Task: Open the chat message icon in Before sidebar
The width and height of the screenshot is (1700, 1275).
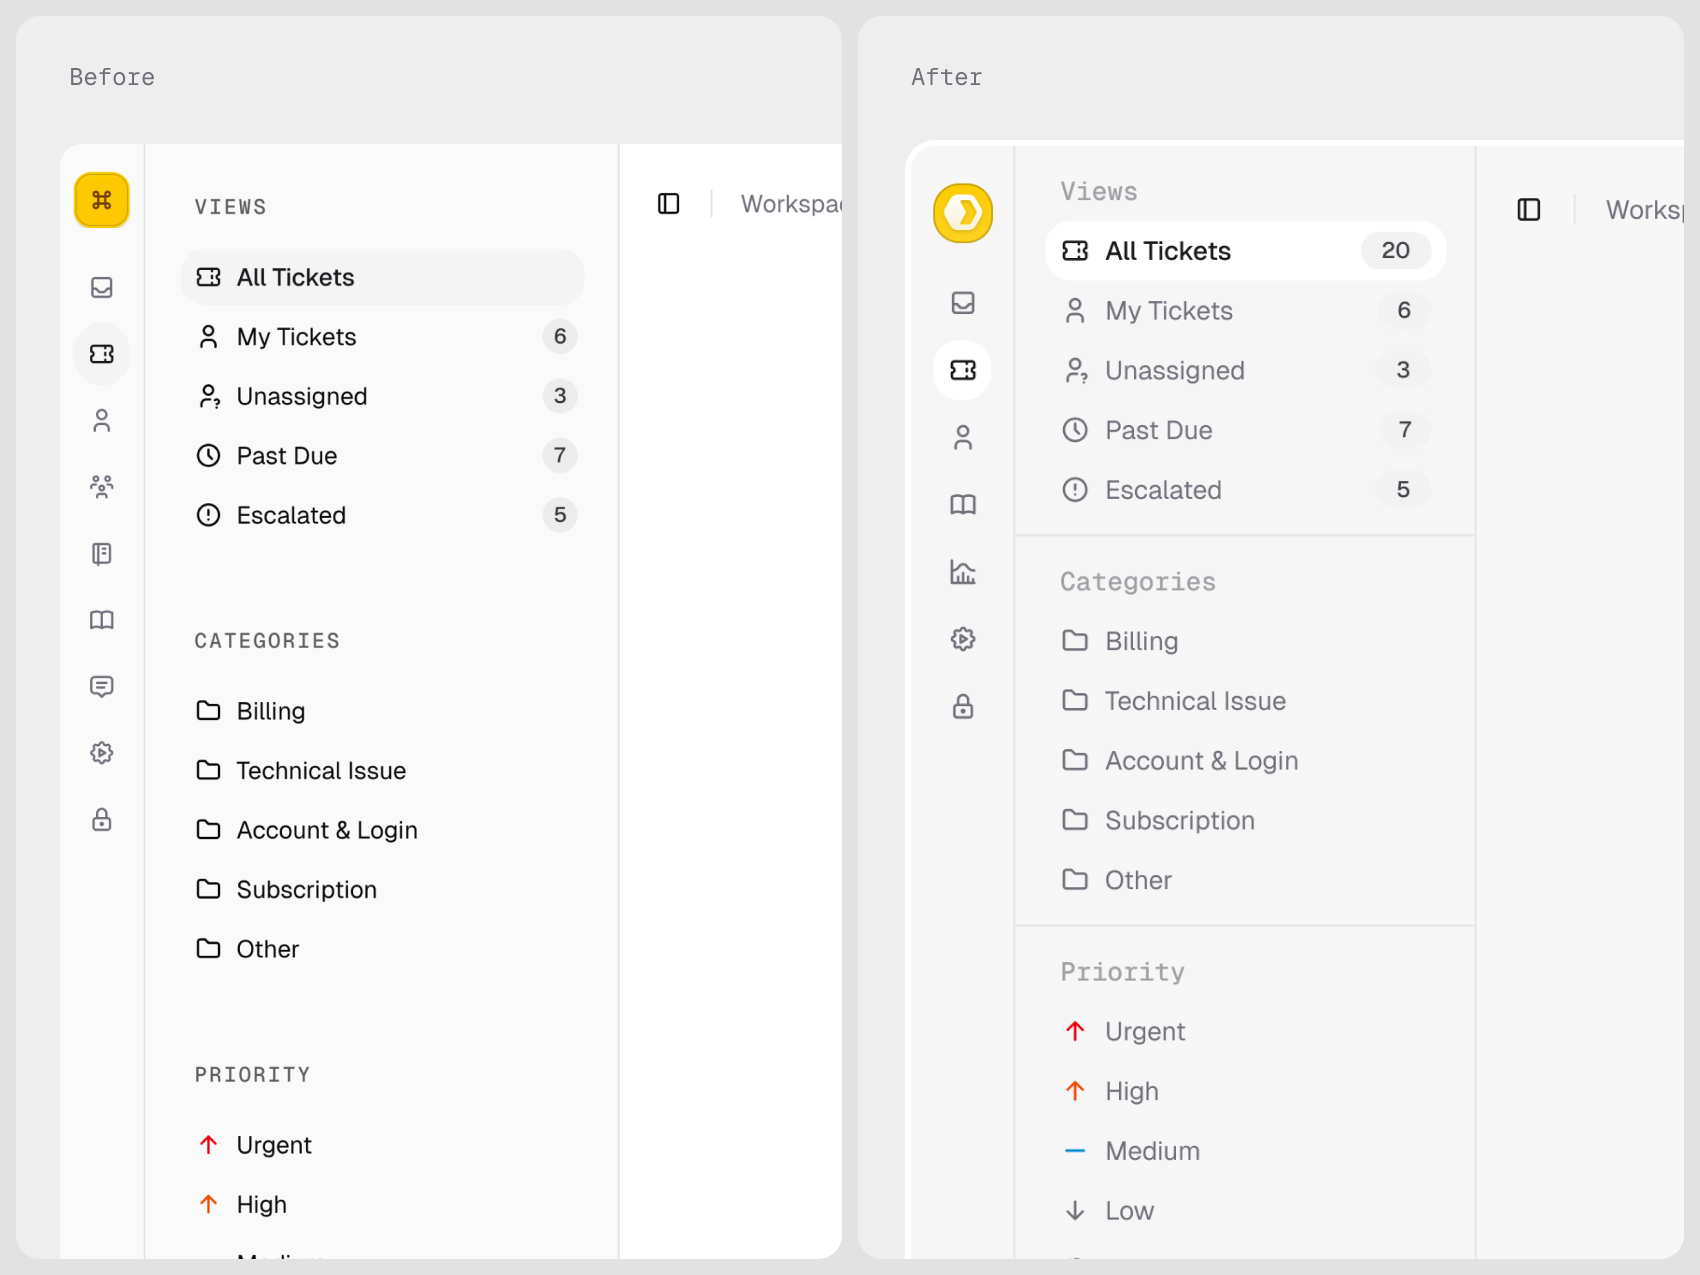Action: (102, 687)
